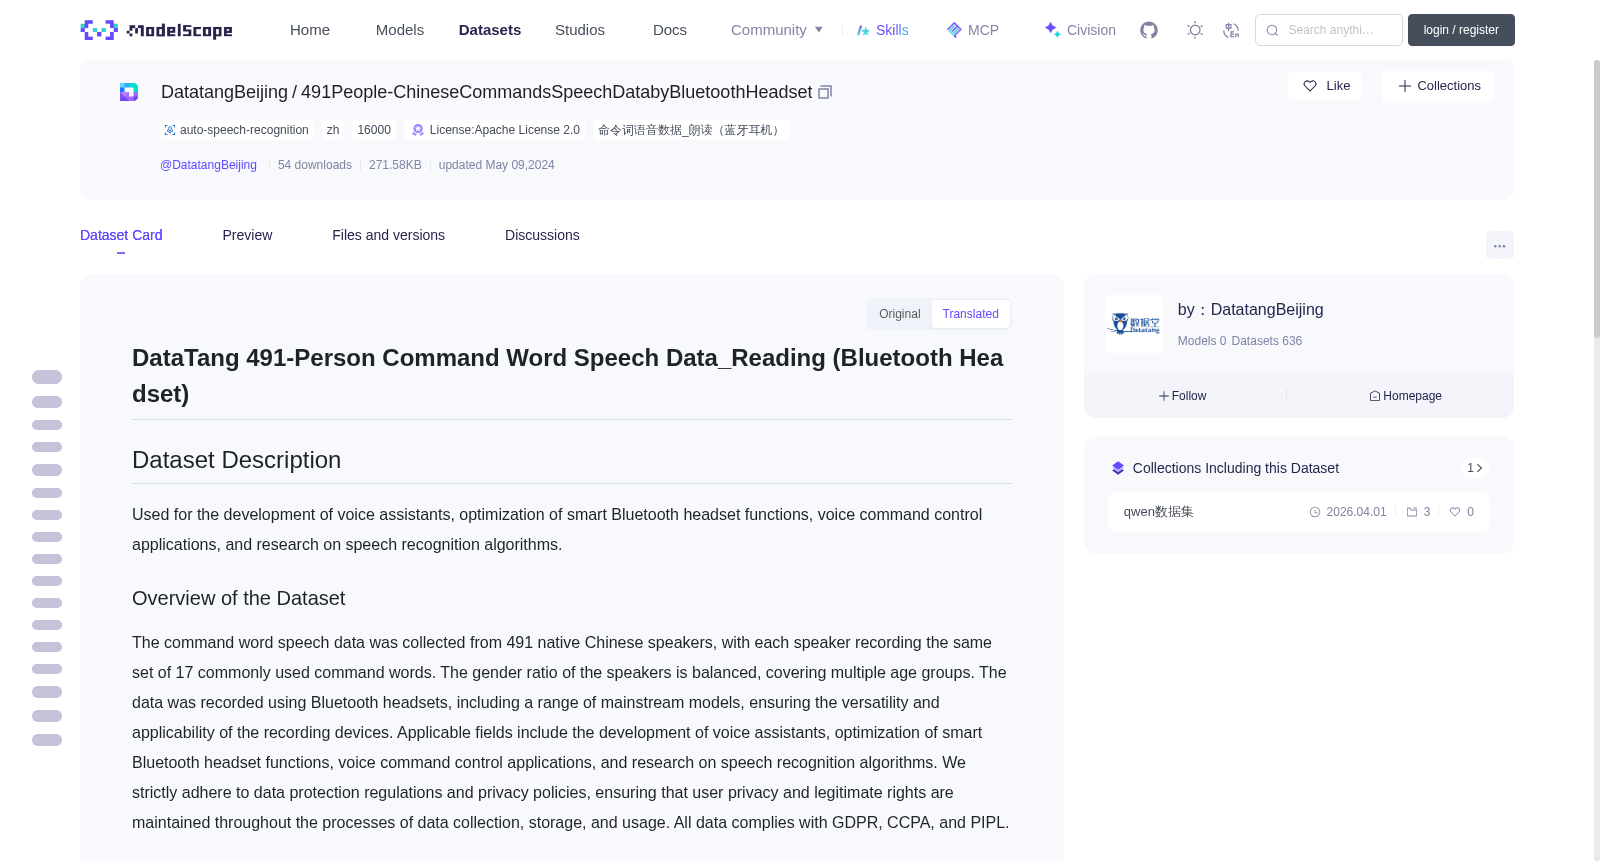
Task: Click Collections Including this Dataset title
Action: click(x=1236, y=468)
